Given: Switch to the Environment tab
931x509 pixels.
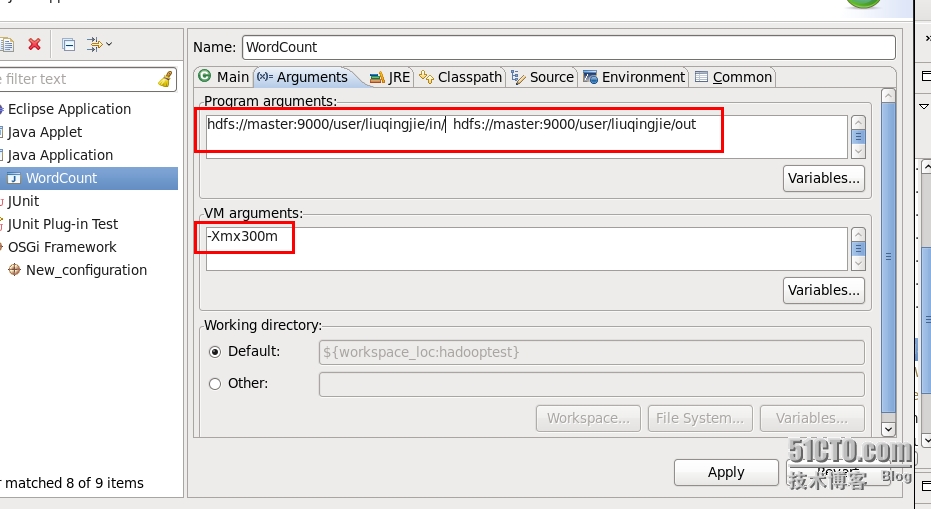Looking at the screenshot, I should [x=634, y=77].
